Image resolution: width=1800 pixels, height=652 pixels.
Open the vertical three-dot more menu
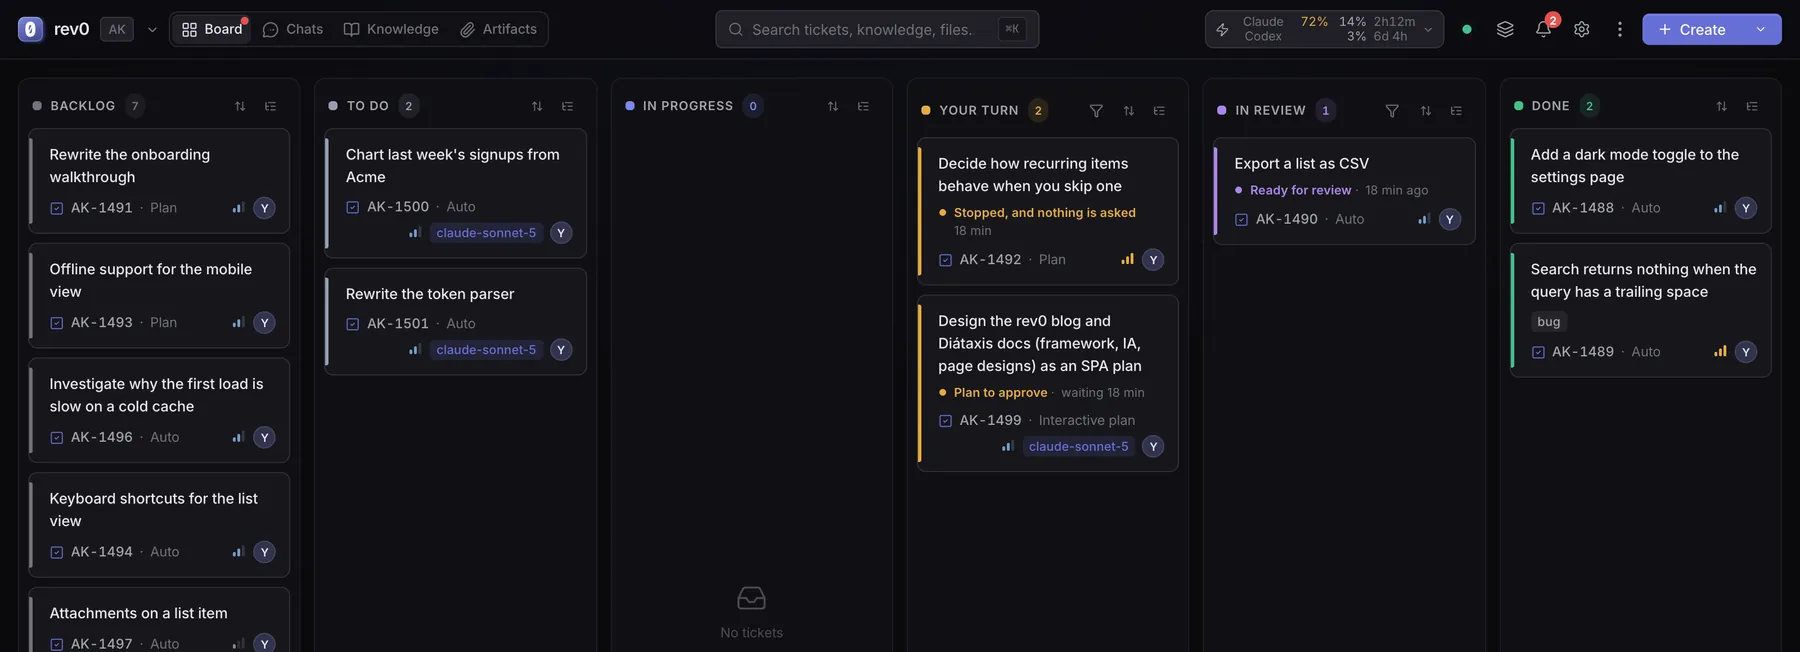click(1620, 29)
